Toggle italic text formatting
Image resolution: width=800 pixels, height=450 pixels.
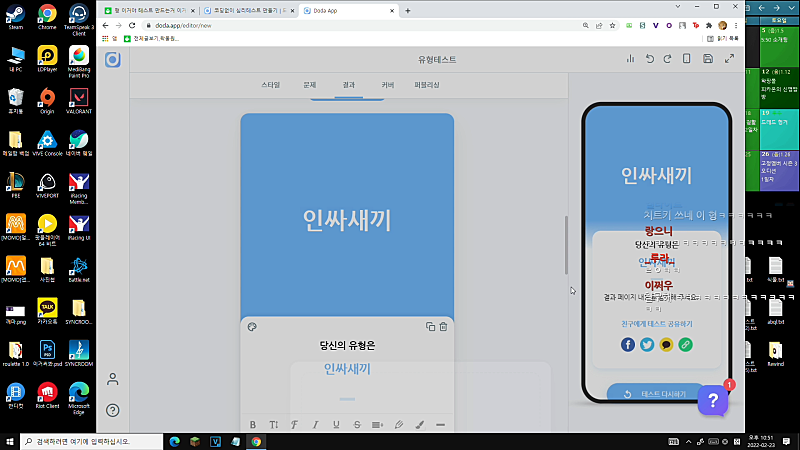point(315,424)
